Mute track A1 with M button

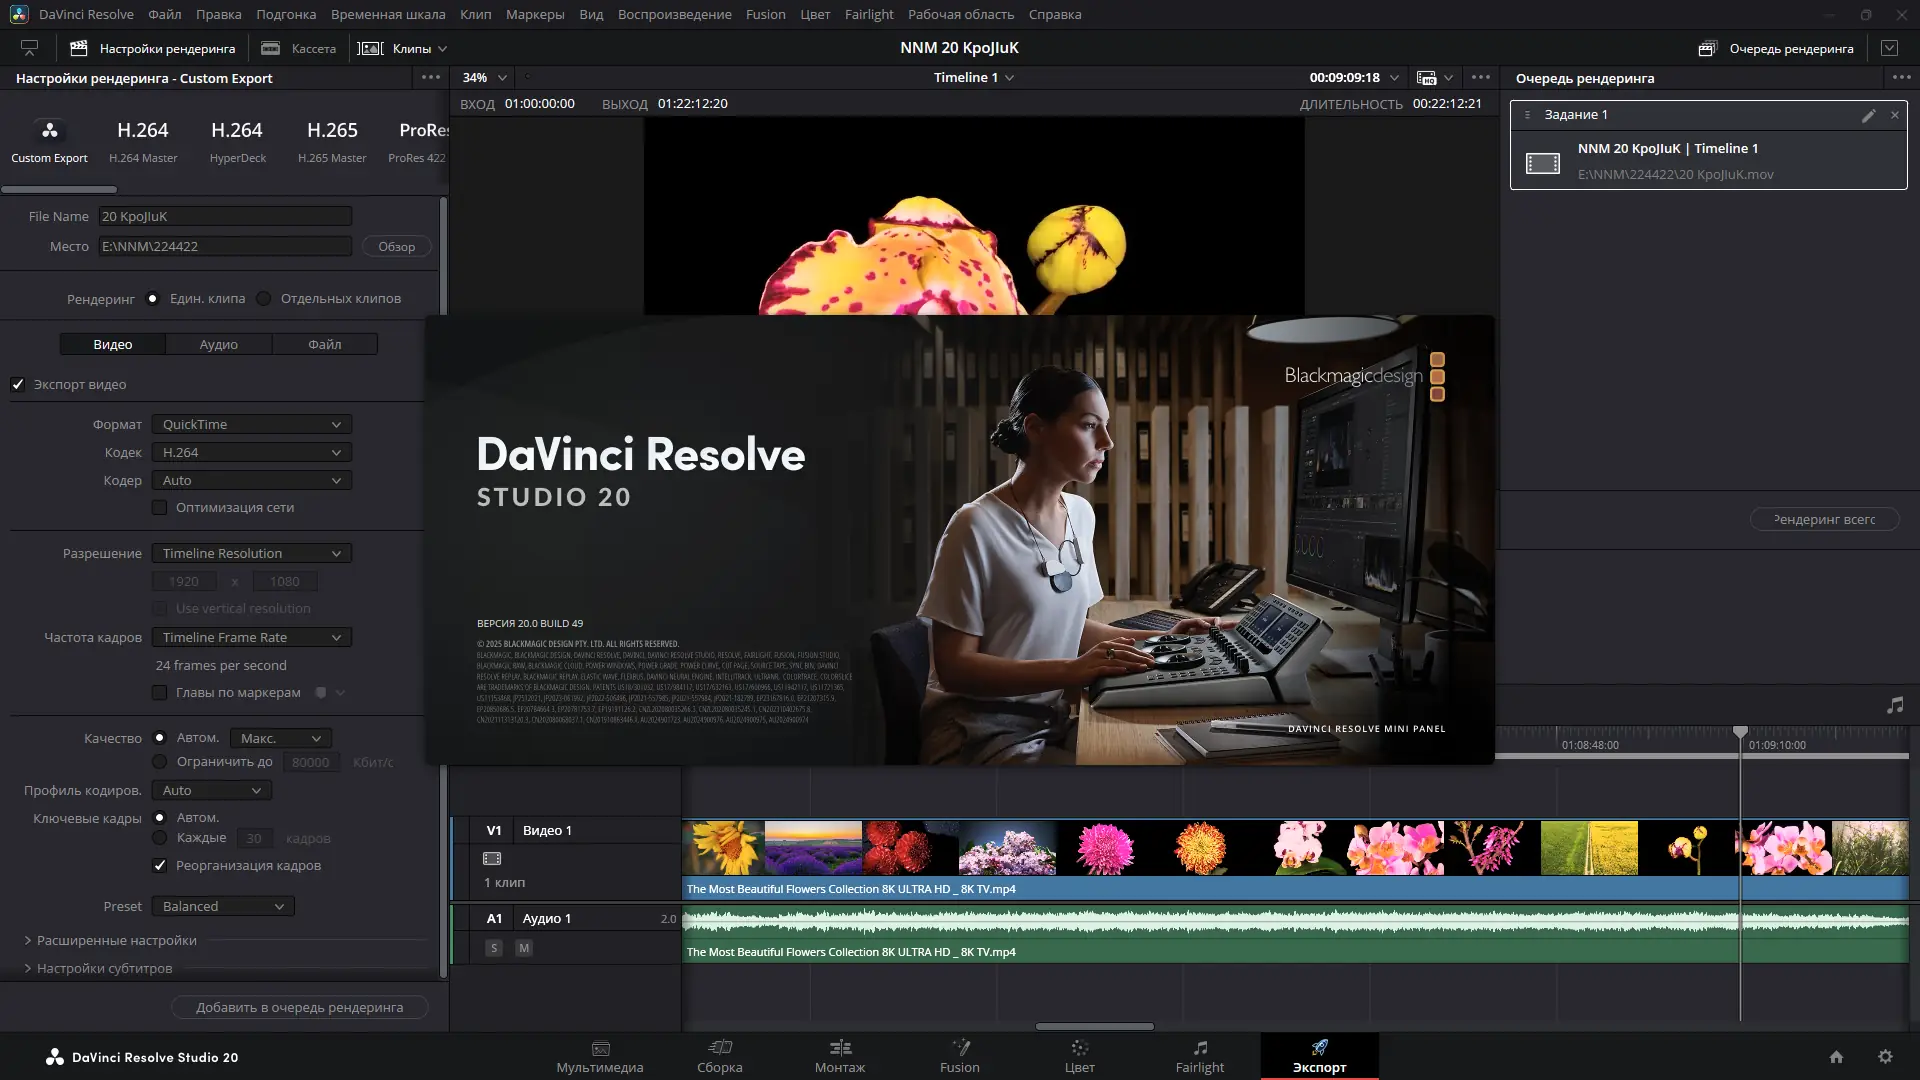[x=524, y=948]
